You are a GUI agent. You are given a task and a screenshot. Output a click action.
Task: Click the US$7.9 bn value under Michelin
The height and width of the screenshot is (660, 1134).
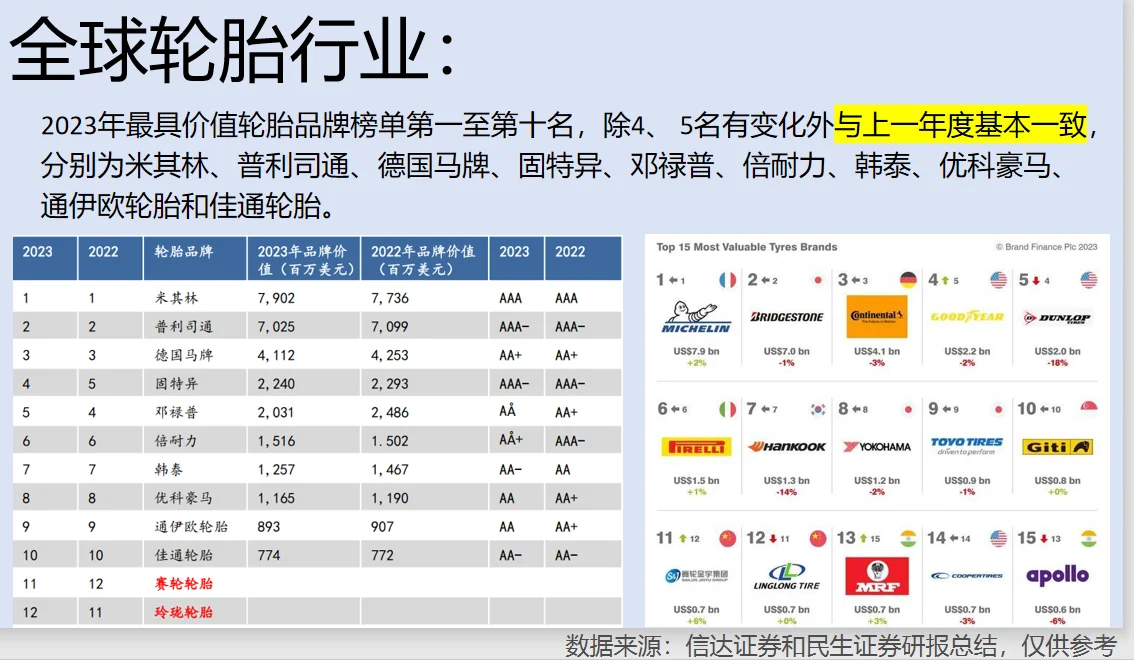(x=696, y=351)
